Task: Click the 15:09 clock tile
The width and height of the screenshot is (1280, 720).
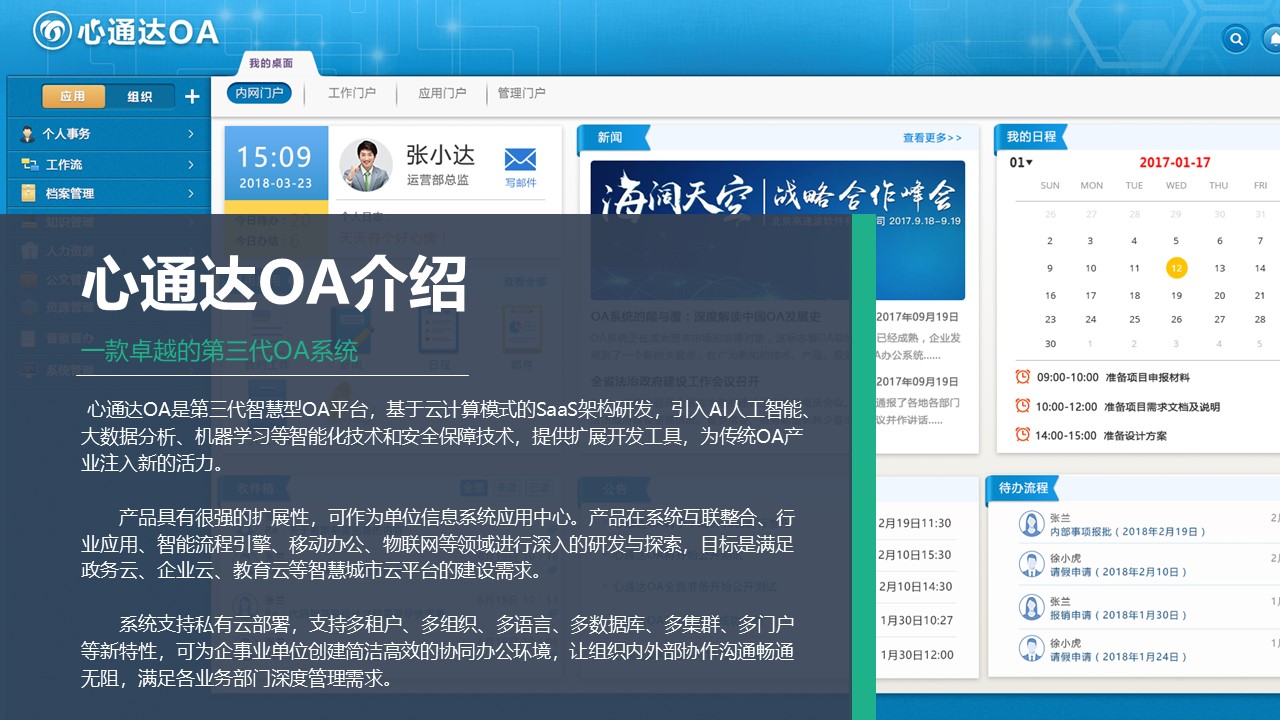Action: click(x=276, y=163)
